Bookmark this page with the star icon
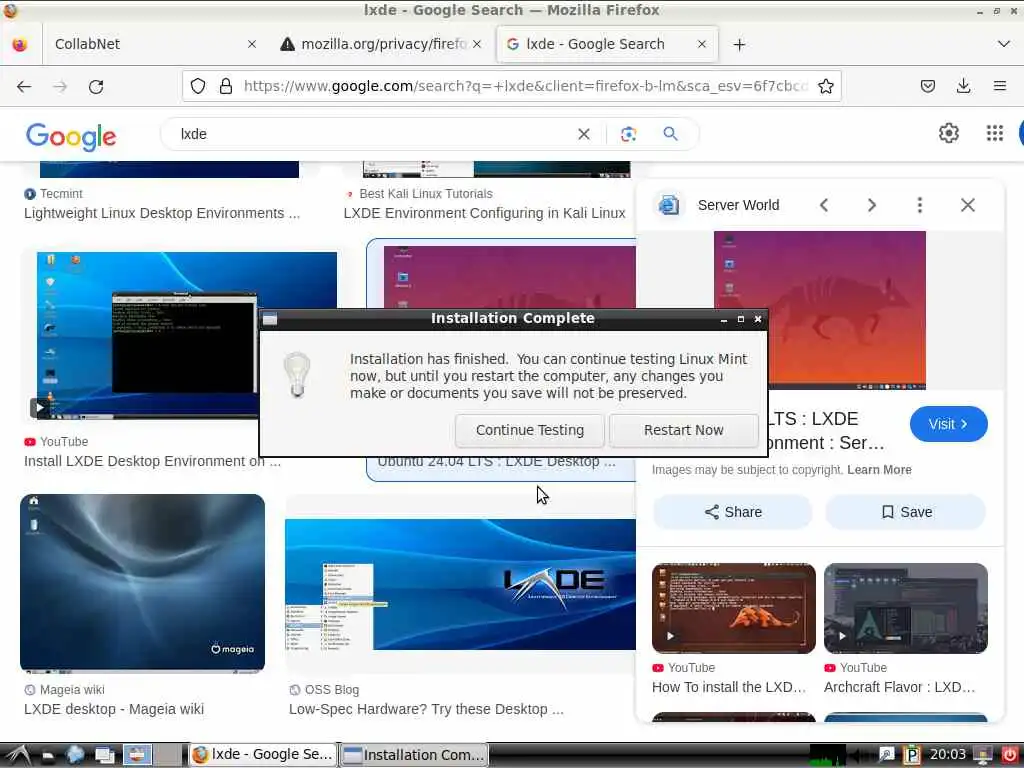The width and height of the screenshot is (1024, 768). (x=825, y=86)
